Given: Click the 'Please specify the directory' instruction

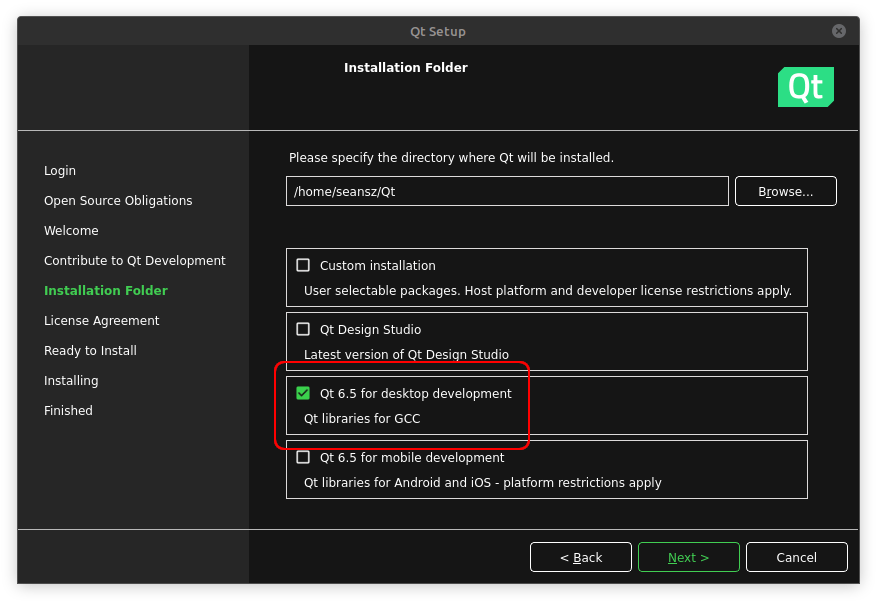Looking at the screenshot, I should click(x=451, y=158).
